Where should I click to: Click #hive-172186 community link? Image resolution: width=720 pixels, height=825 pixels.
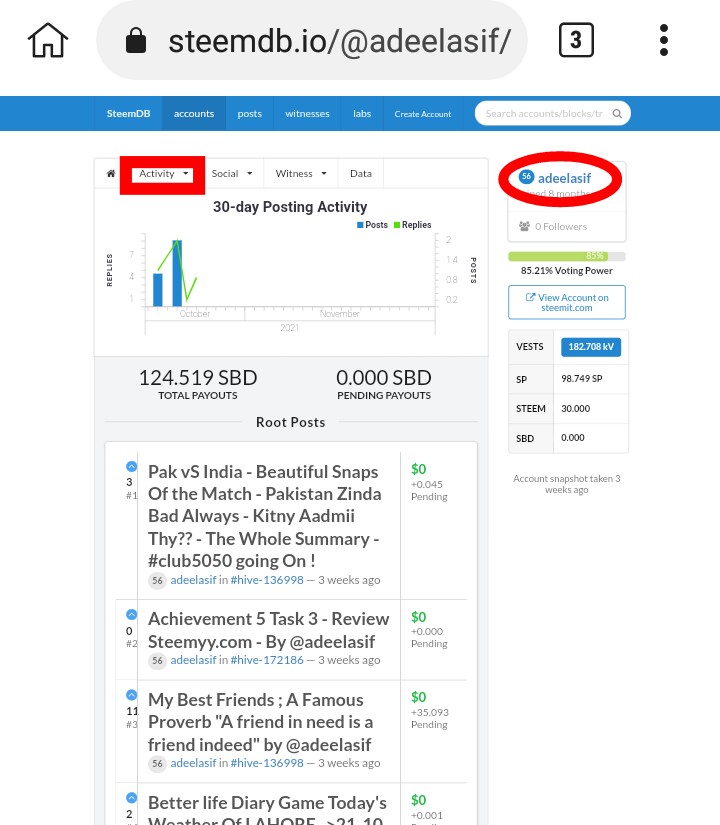coord(267,660)
